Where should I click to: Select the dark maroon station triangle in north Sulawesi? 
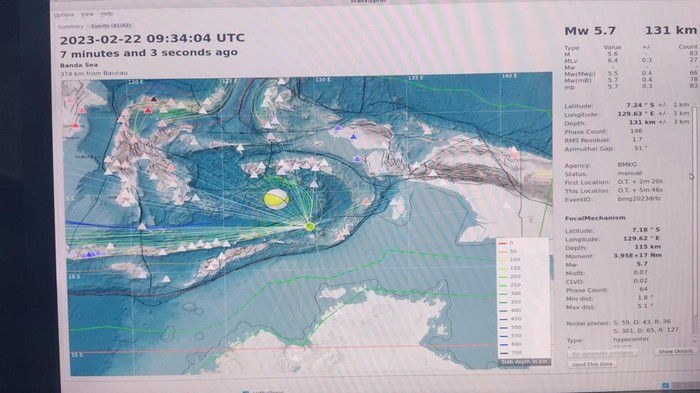coord(154,99)
